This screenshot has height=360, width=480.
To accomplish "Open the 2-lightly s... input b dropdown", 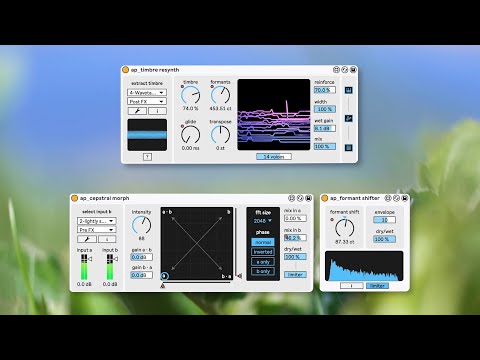I will point(97,221).
